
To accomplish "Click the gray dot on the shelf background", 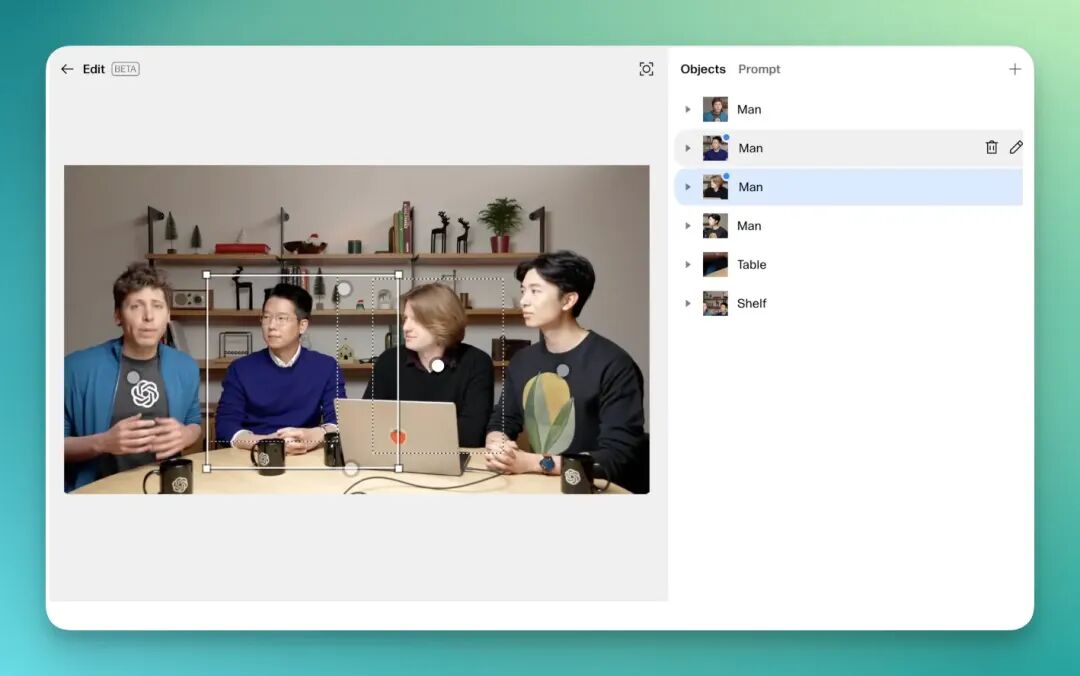I will pos(344,288).
